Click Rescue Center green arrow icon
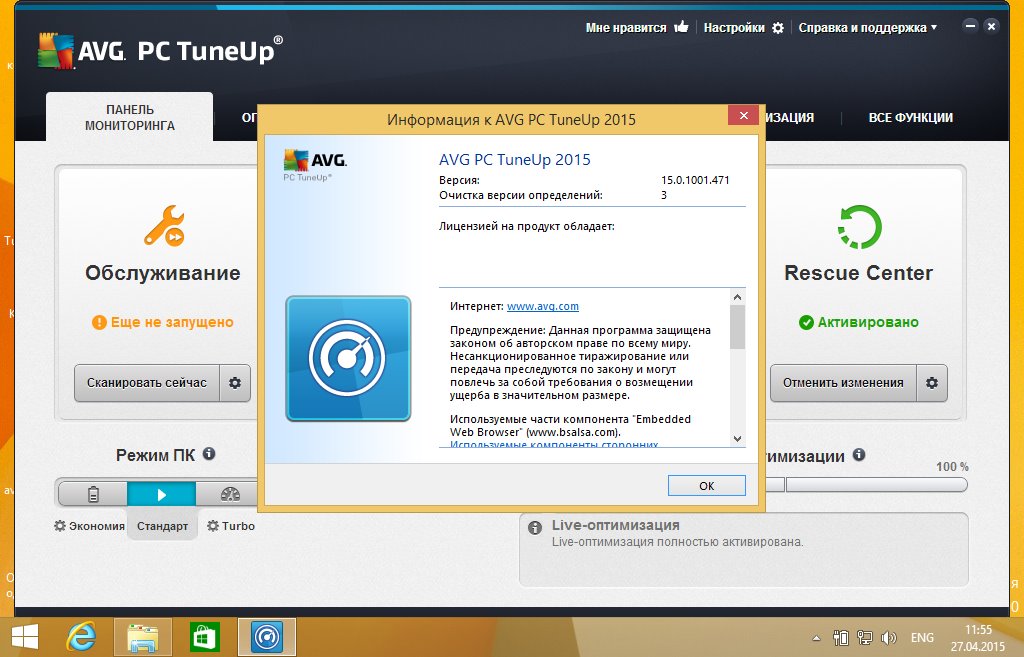Viewport: 1024px width, 657px height. [859, 227]
